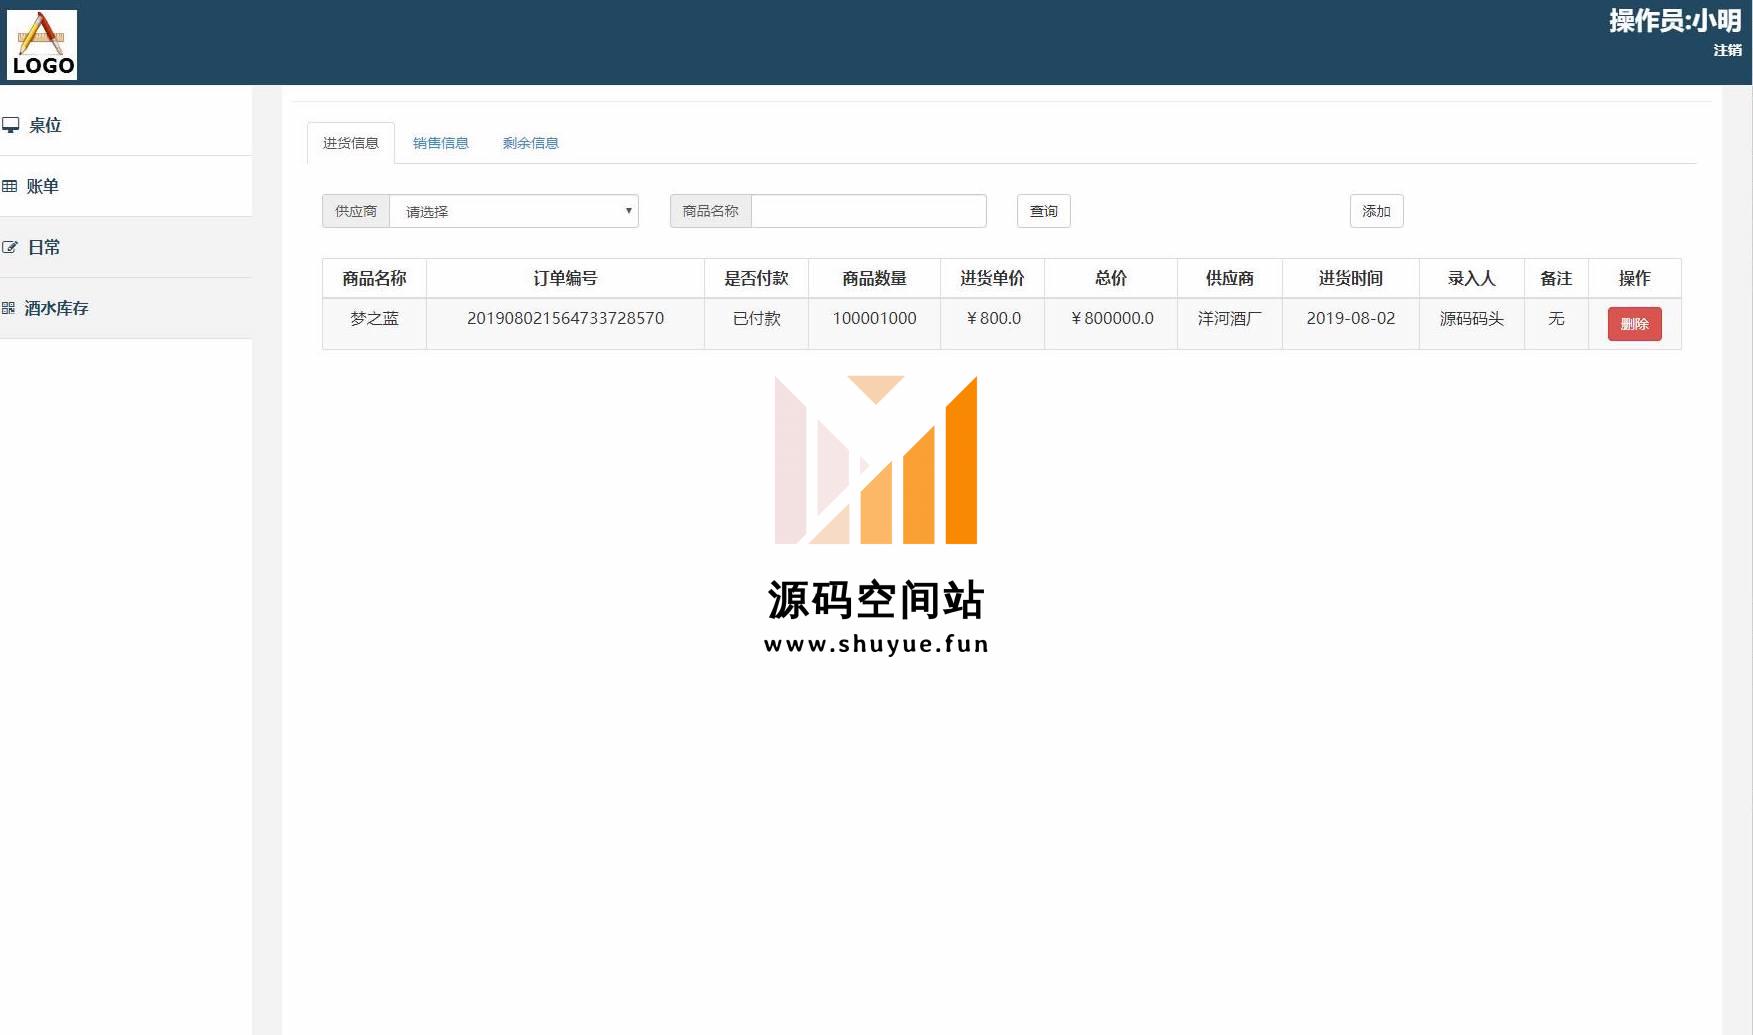The width and height of the screenshot is (1753, 1035).
Task: Open the 日常 sidebar menu
Action: tap(126, 247)
